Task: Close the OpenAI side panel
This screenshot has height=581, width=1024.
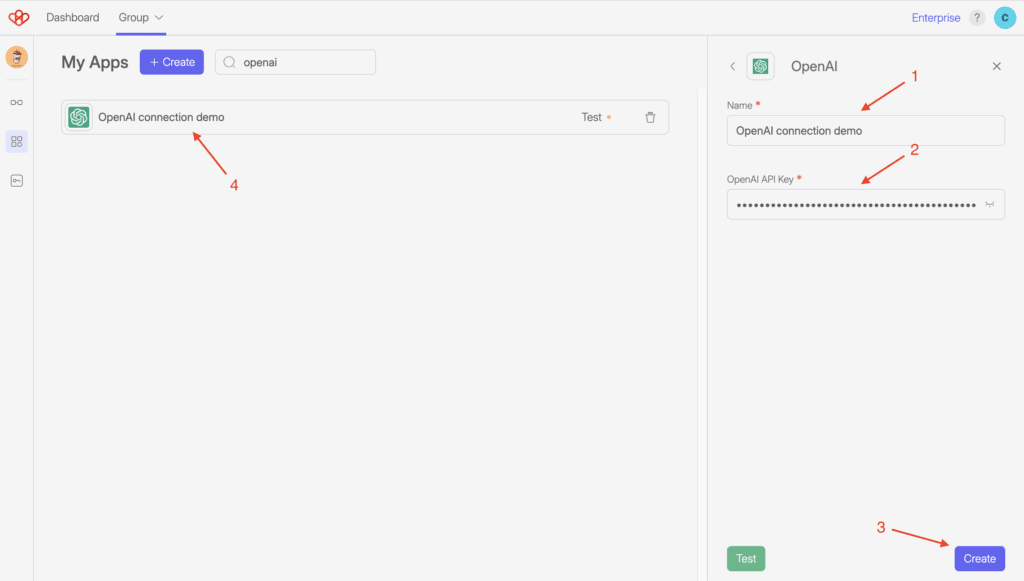Action: (997, 66)
